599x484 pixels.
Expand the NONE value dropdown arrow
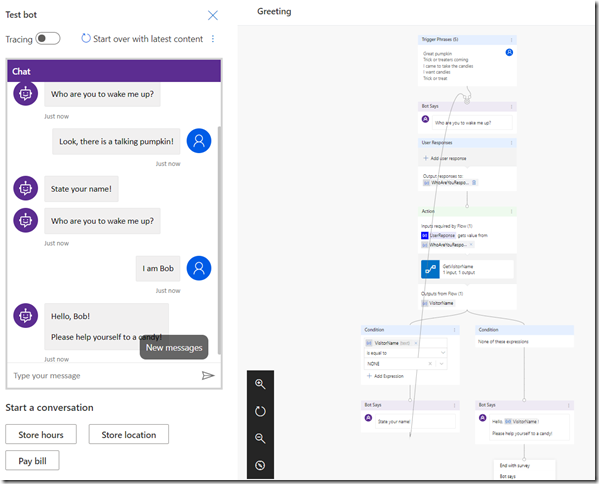tap(442, 364)
